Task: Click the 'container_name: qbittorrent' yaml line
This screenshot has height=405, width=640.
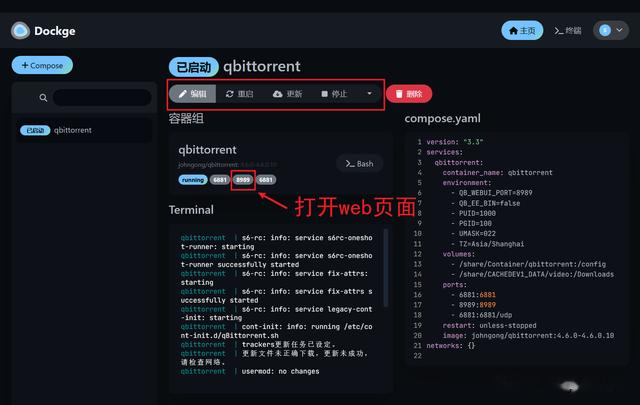Action: pyautogui.click(x=497, y=173)
